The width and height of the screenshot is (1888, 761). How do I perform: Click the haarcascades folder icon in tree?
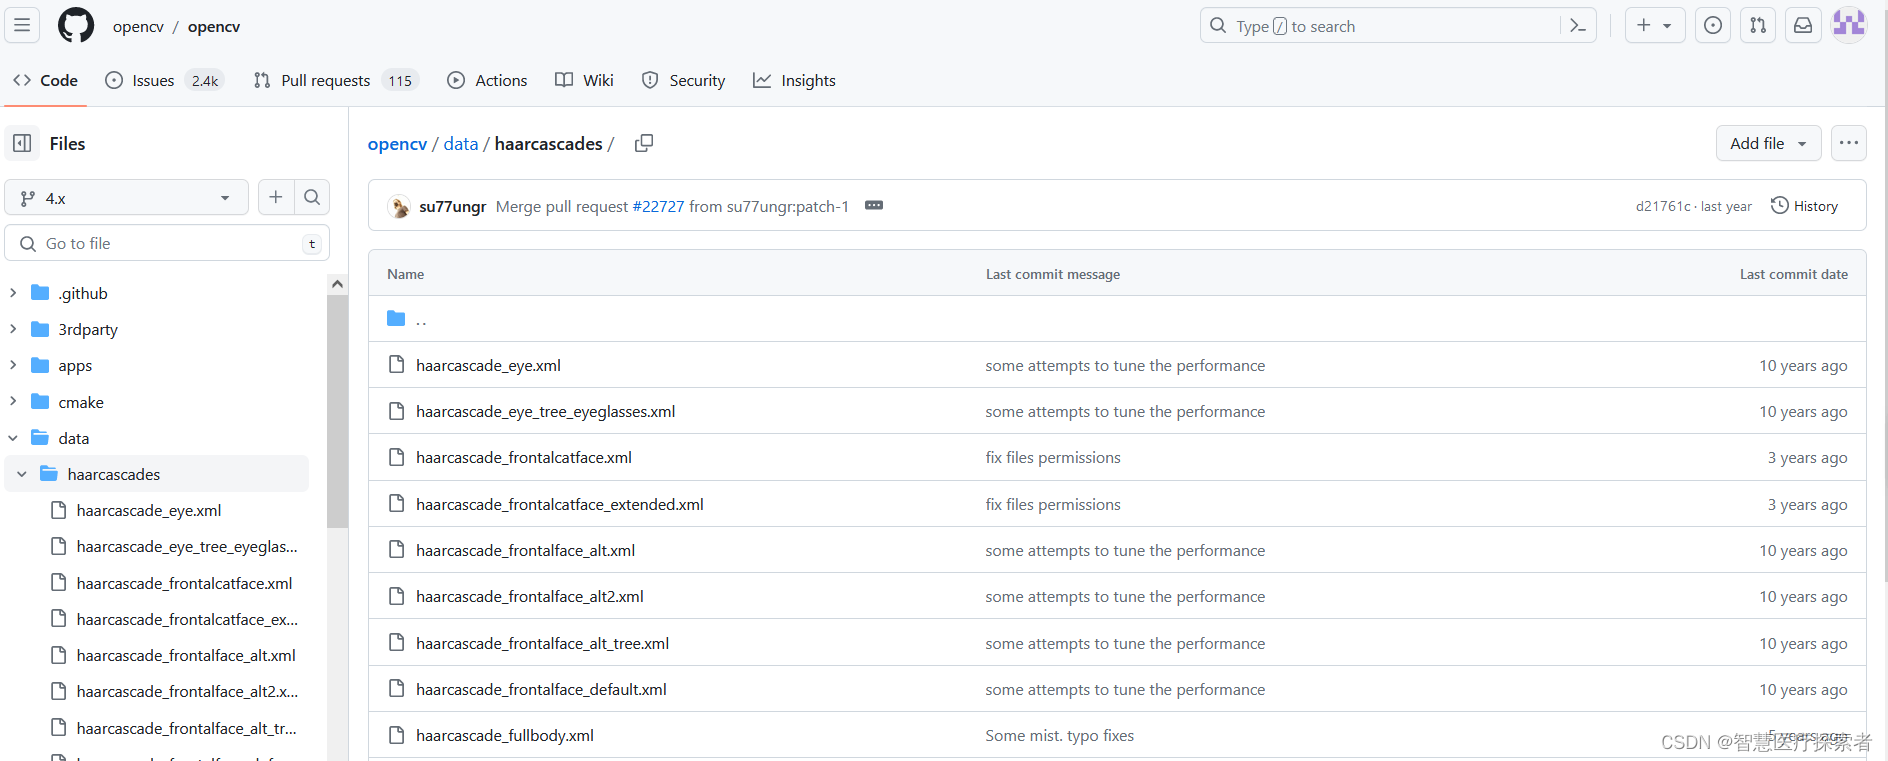click(x=49, y=474)
